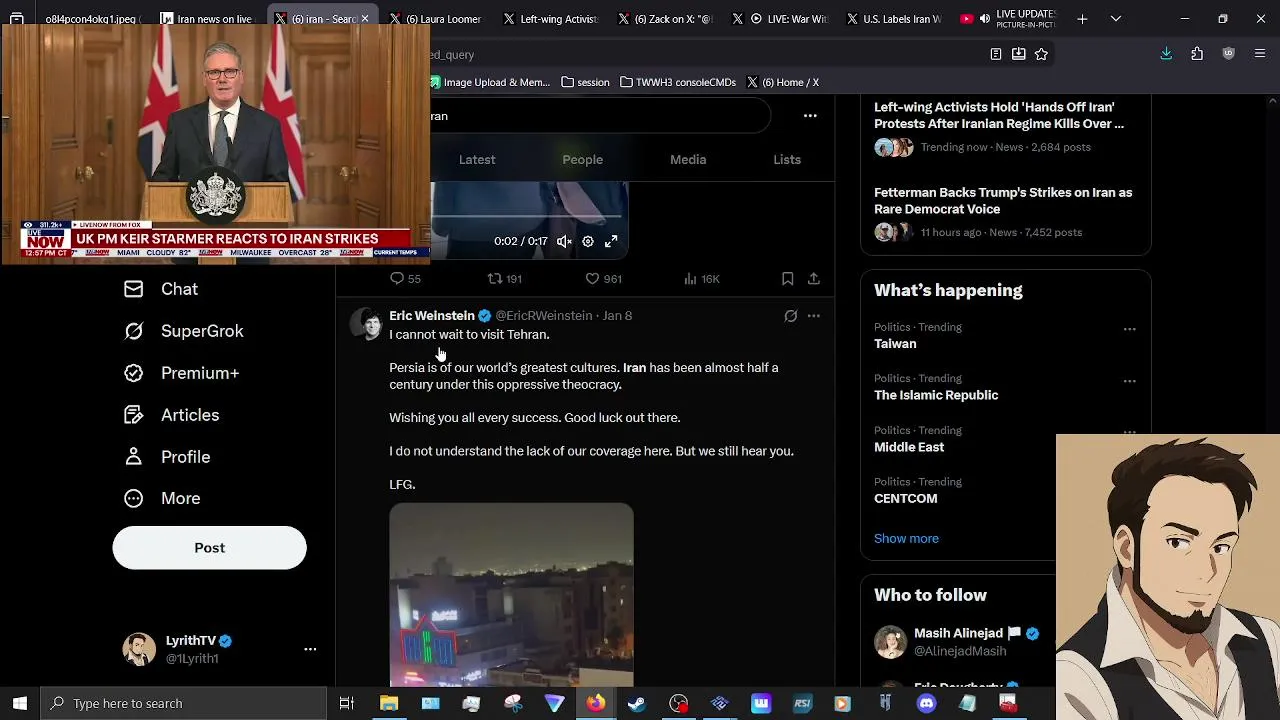Open the Middle East trending topic
1280x720 pixels.
pyautogui.click(x=909, y=448)
